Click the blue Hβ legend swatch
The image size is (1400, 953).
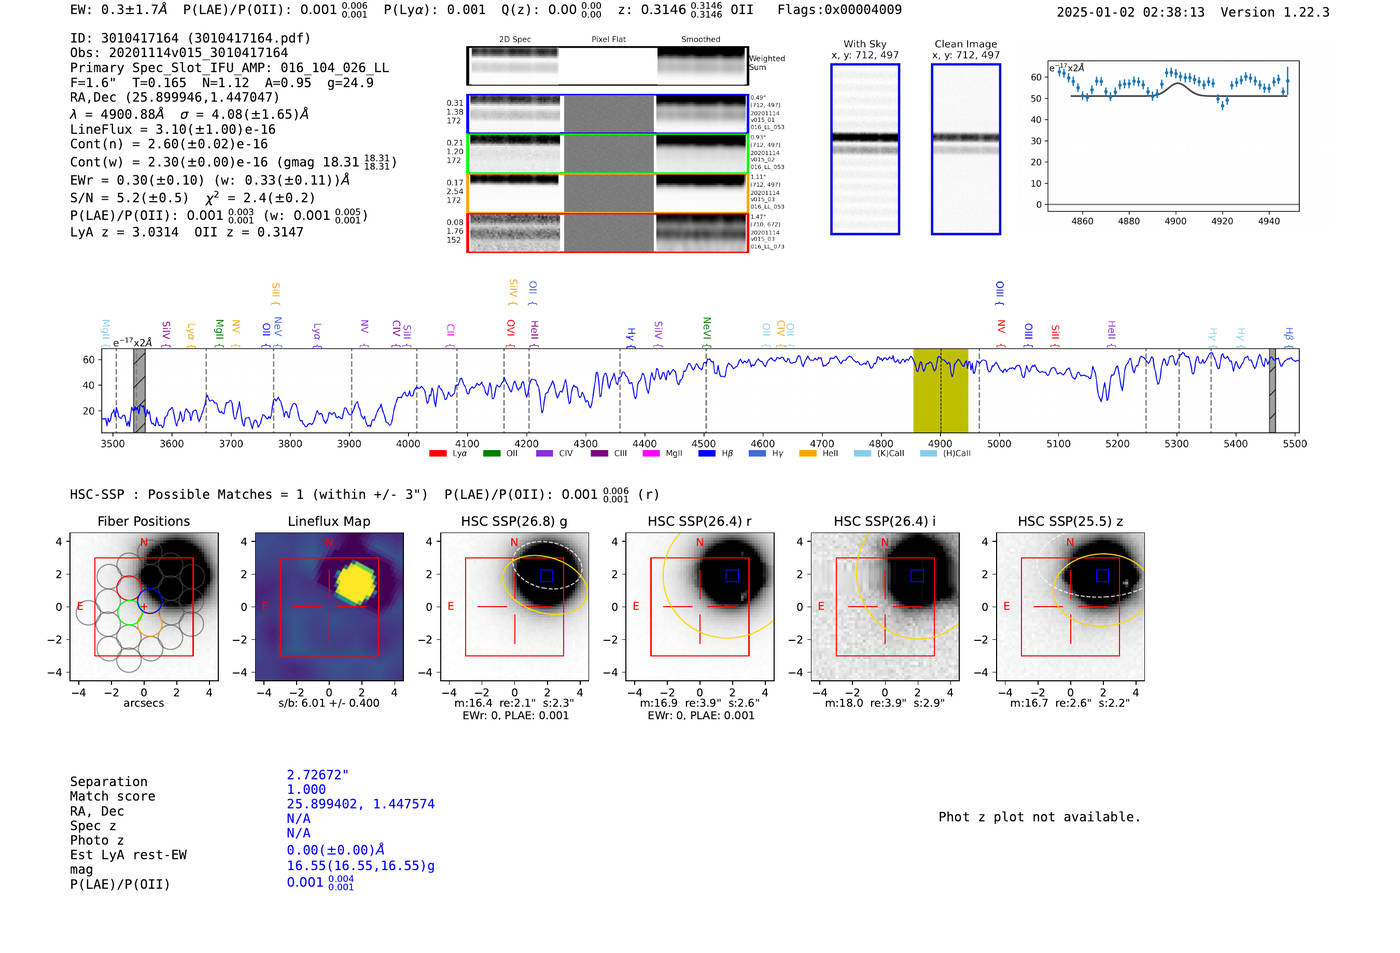[707, 454]
